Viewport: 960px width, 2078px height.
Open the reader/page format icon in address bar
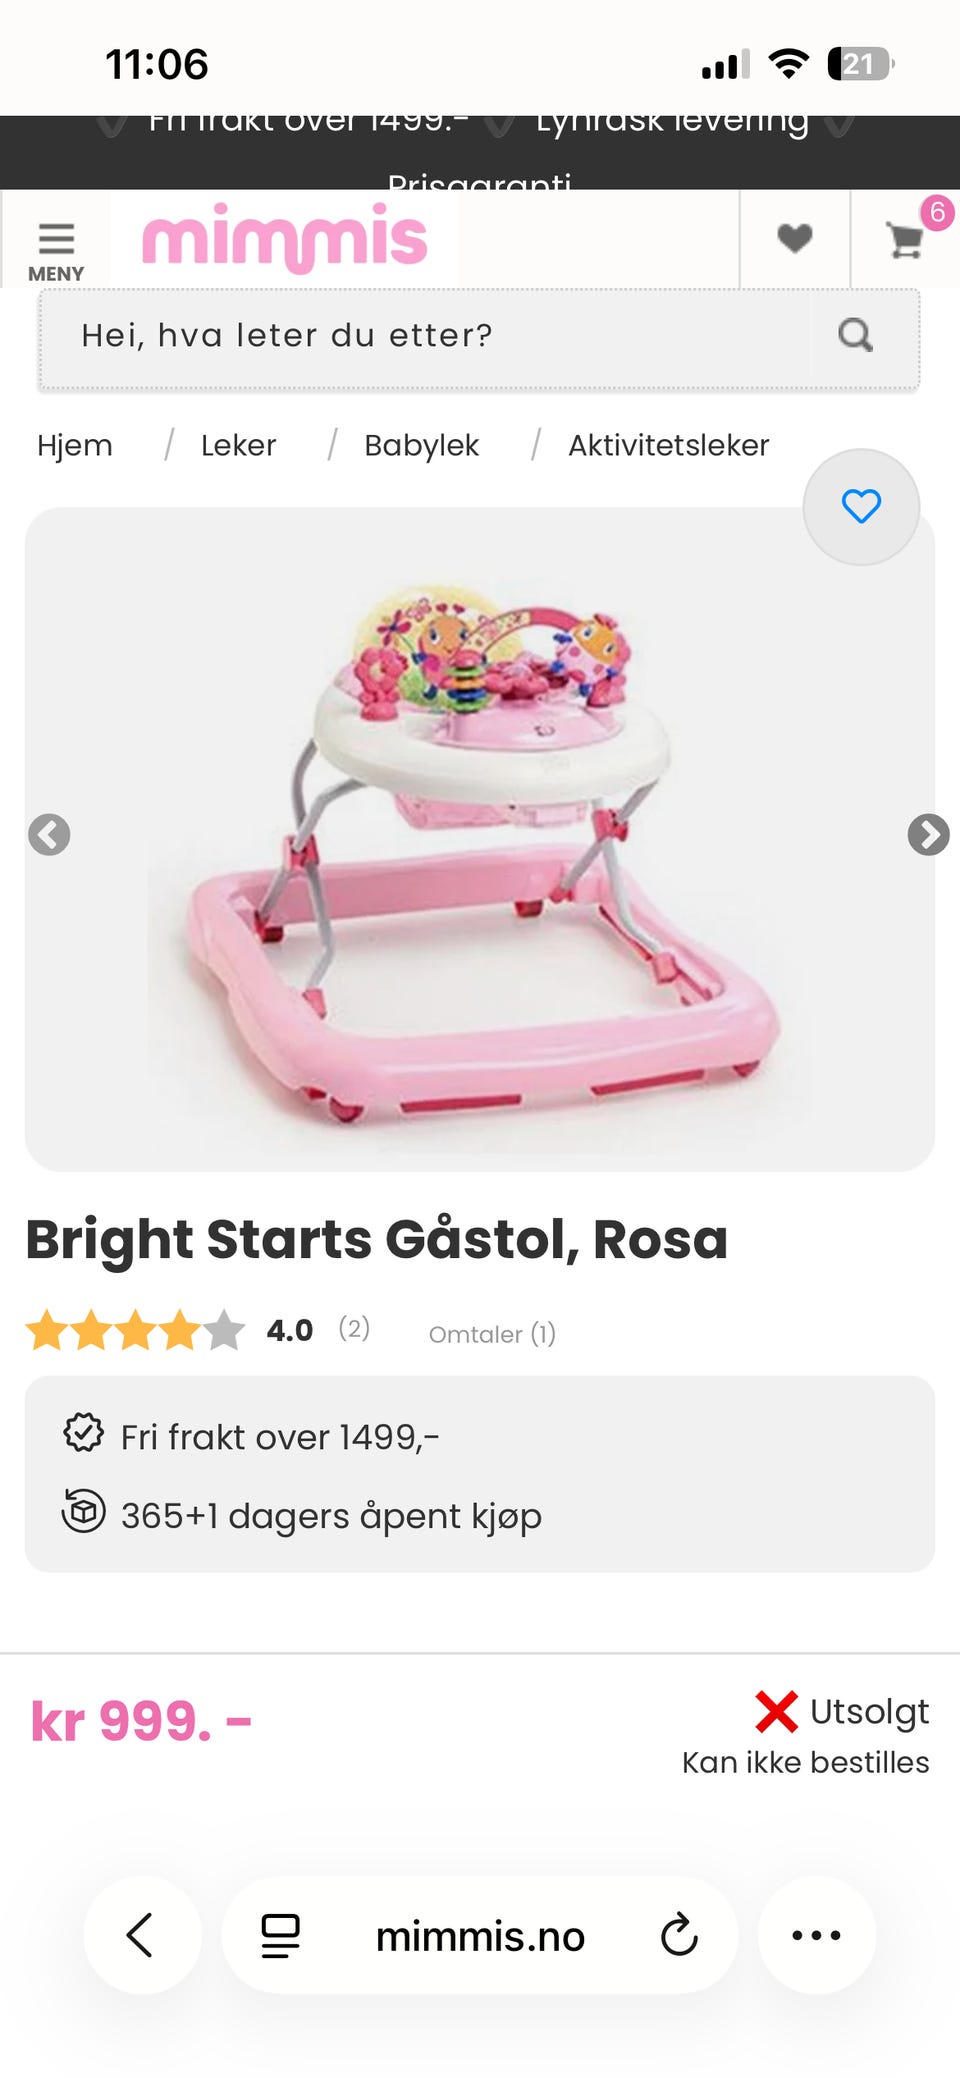pos(281,1936)
